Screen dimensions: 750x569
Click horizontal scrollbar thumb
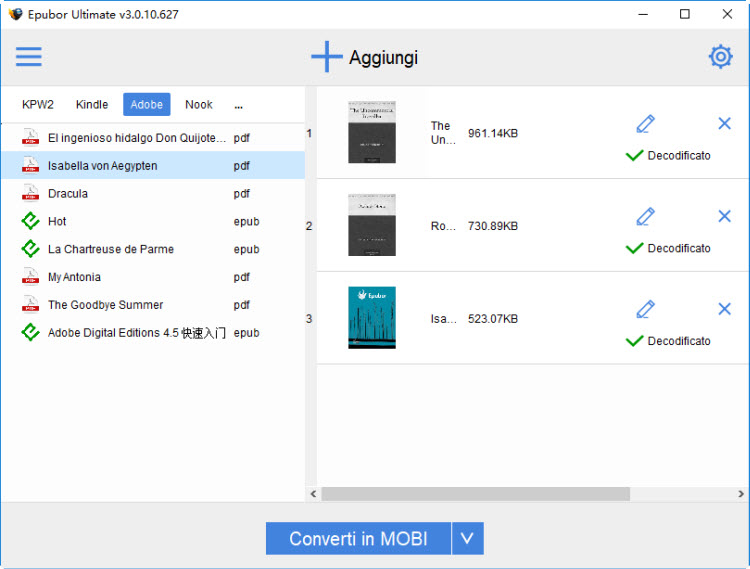point(475,493)
